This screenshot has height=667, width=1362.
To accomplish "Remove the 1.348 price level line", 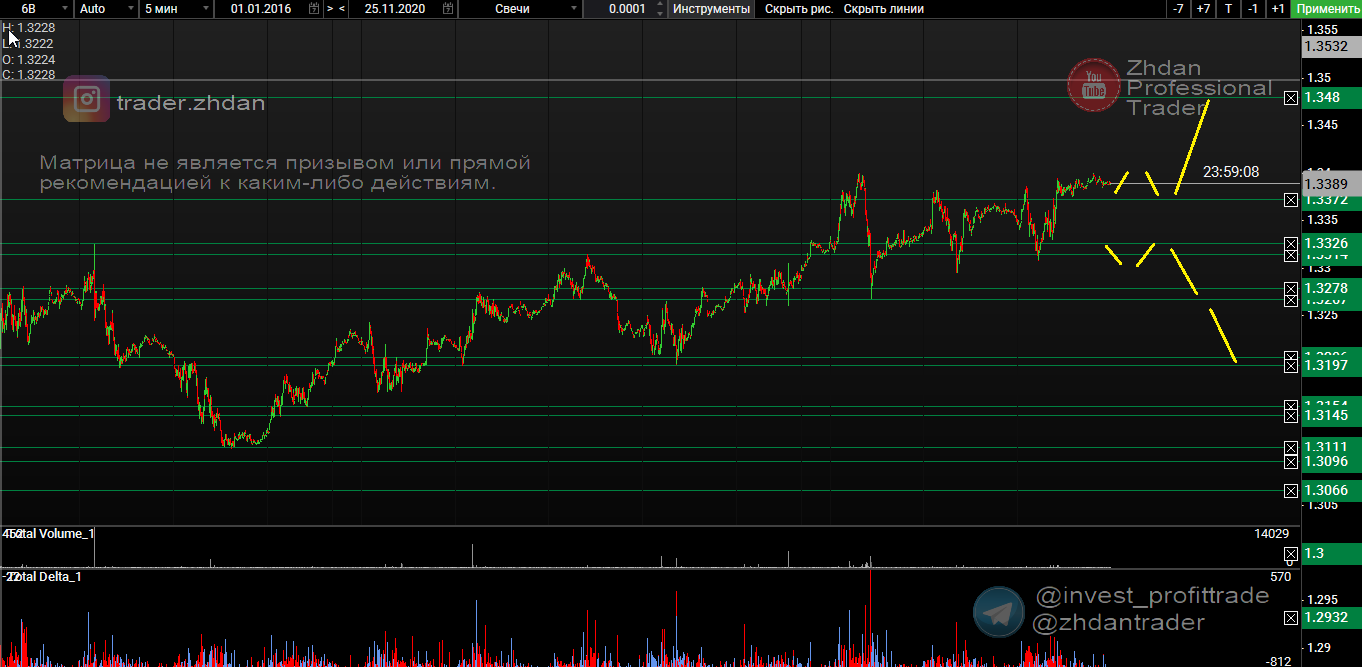I will pos(1290,97).
